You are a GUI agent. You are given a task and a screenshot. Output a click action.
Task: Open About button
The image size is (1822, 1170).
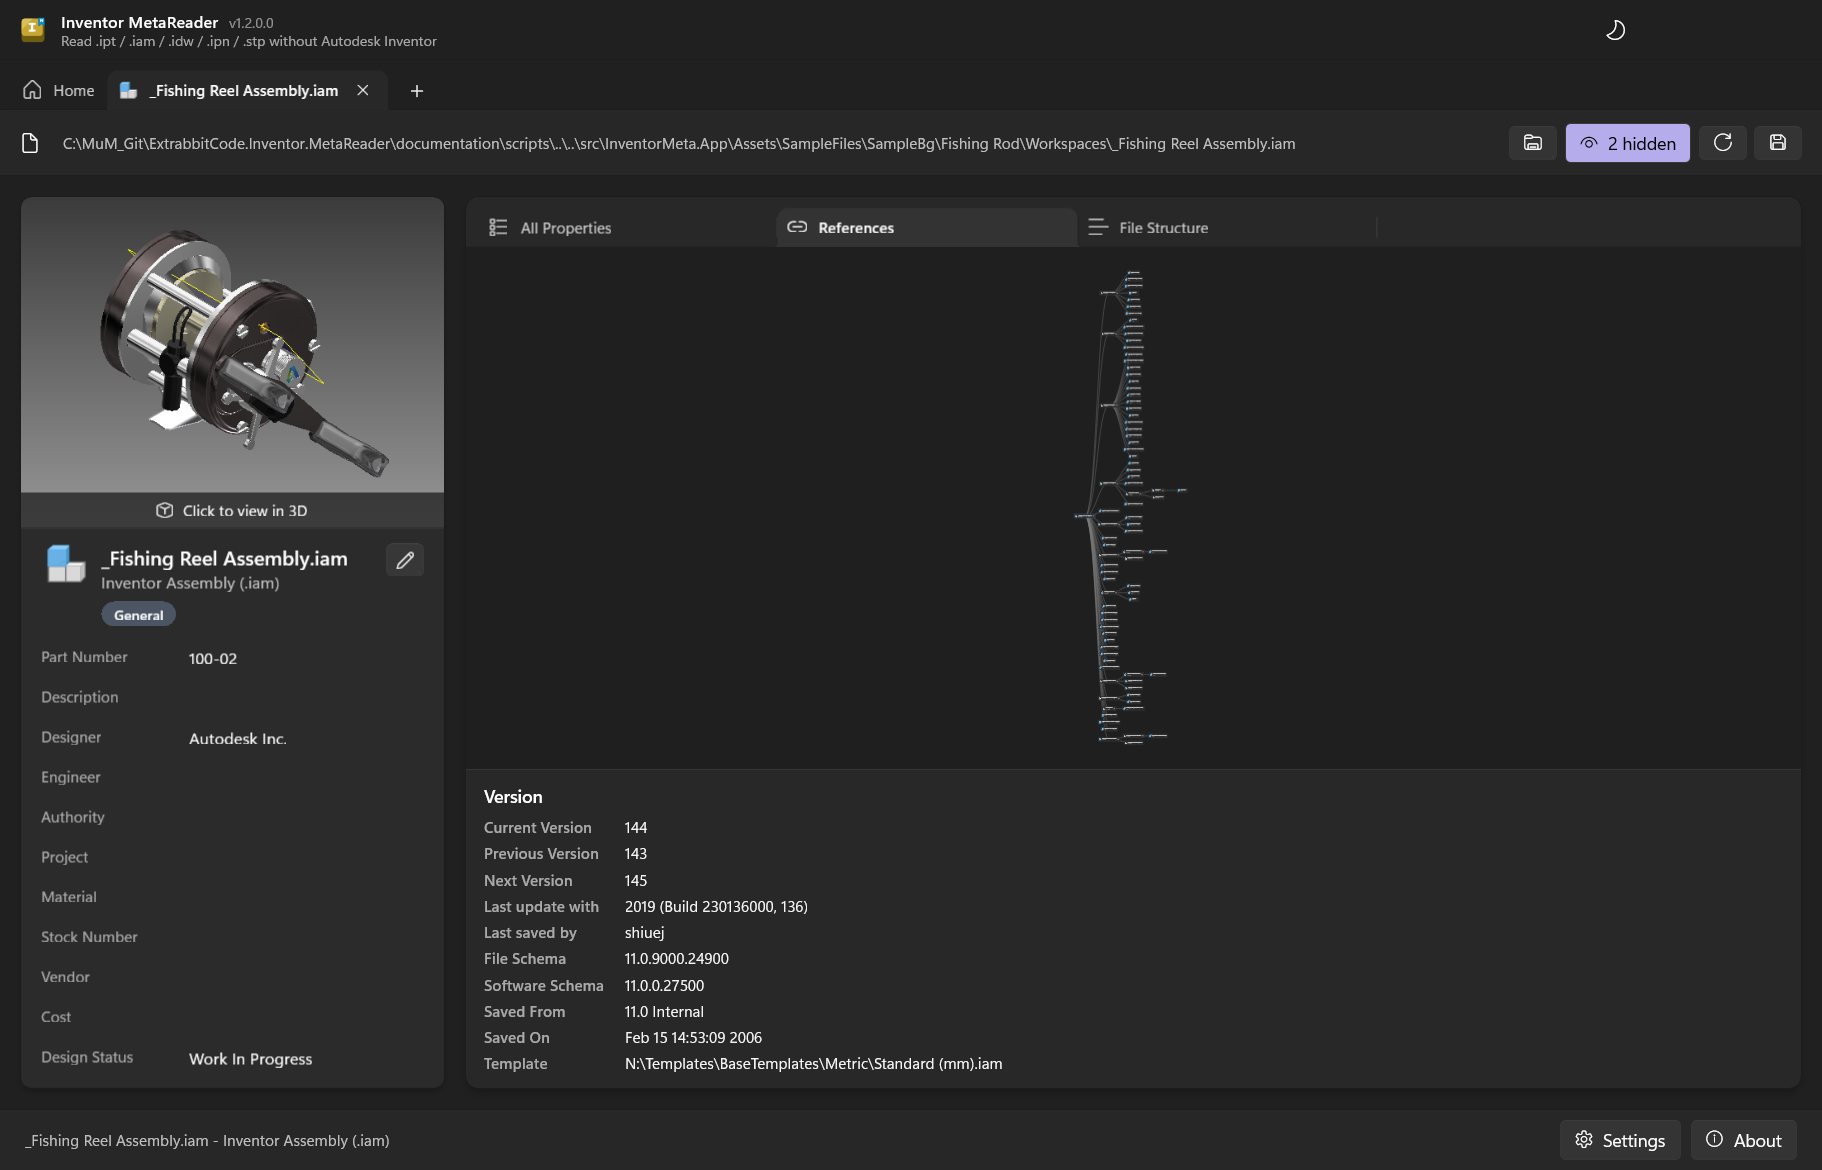1744,1140
